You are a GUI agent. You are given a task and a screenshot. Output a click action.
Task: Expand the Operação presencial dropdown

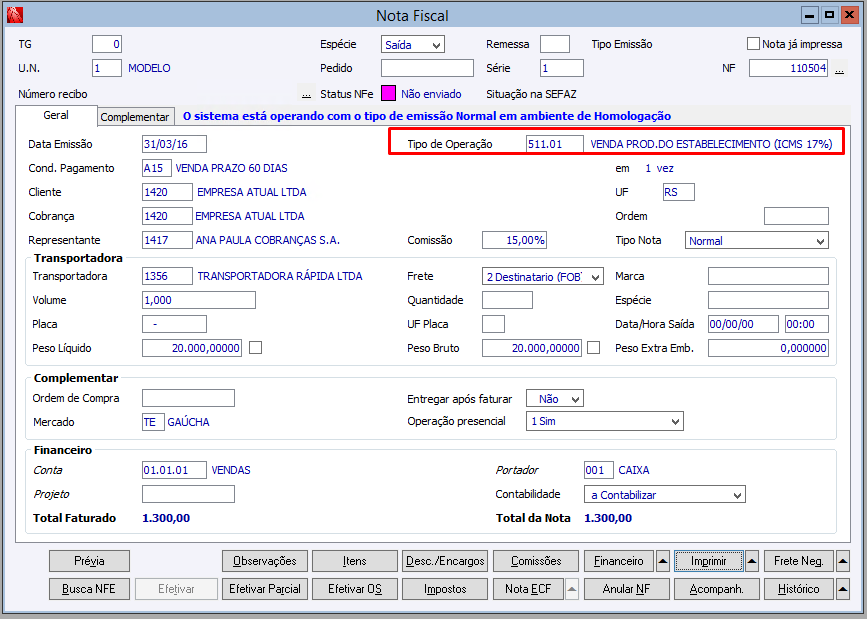pos(605,421)
